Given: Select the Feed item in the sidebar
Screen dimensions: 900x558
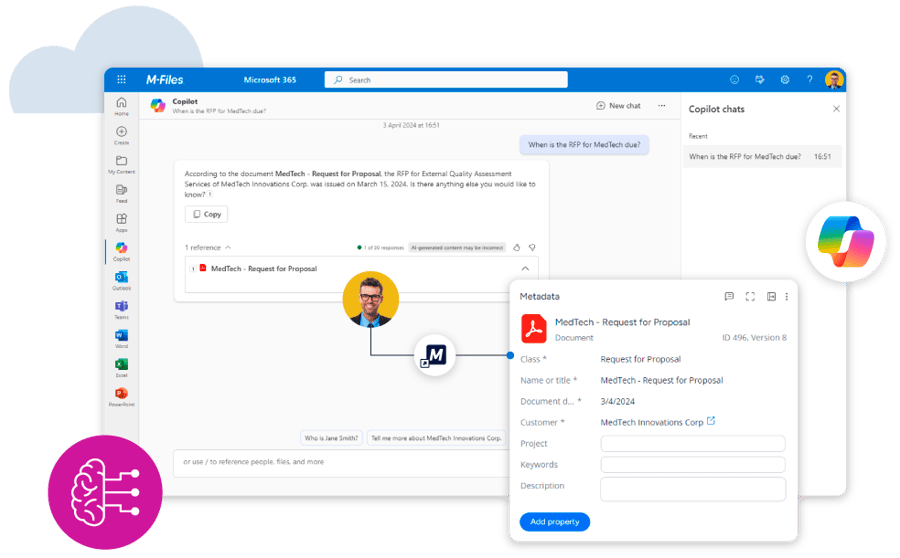Looking at the screenshot, I should pyautogui.click(x=121, y=192).
